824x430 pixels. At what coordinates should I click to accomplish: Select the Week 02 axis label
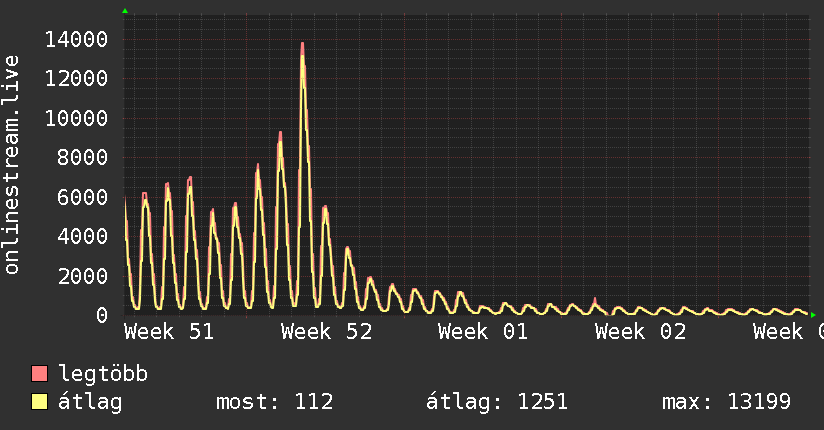tap(640, 331)
